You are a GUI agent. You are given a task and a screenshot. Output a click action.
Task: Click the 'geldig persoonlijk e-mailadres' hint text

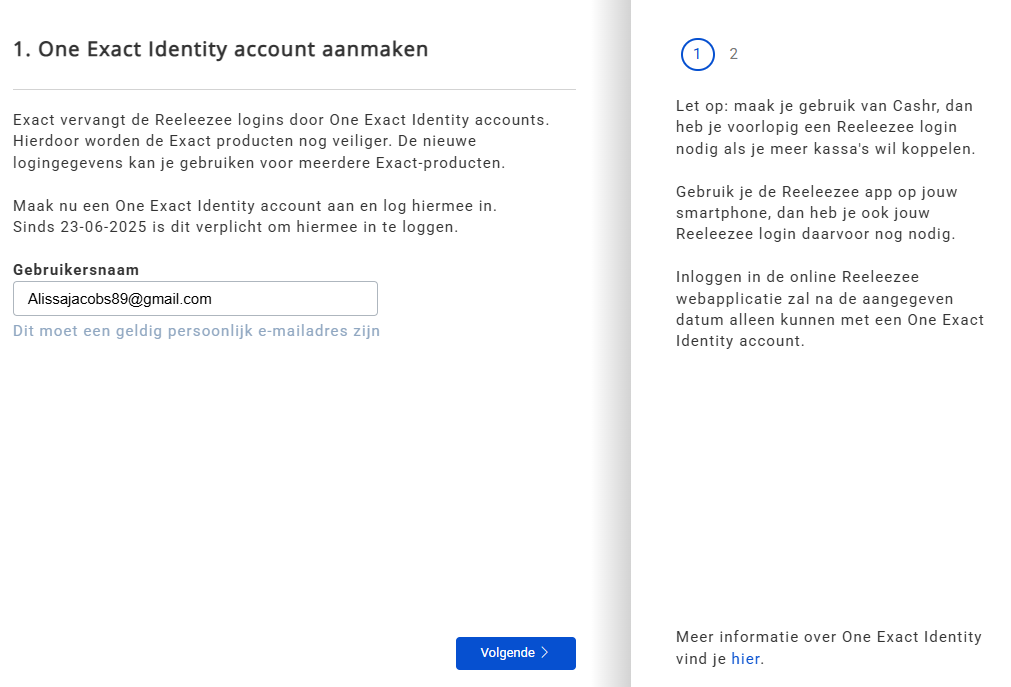point(196,331)
